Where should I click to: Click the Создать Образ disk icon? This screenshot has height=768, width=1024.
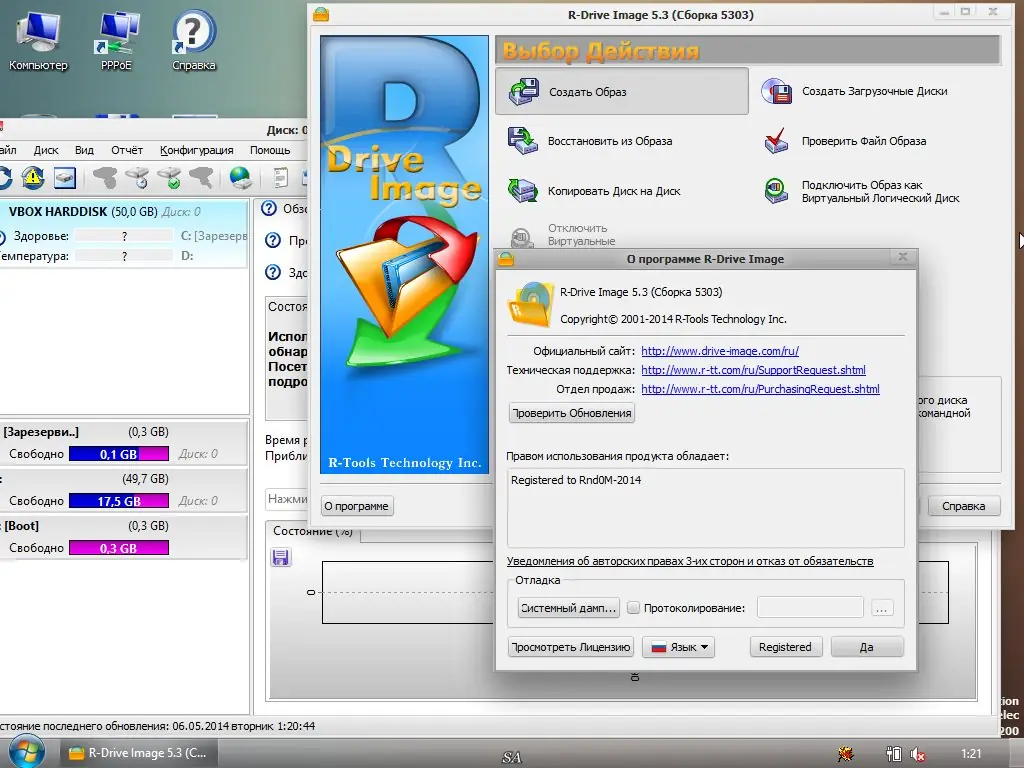[x=524, y=91]
